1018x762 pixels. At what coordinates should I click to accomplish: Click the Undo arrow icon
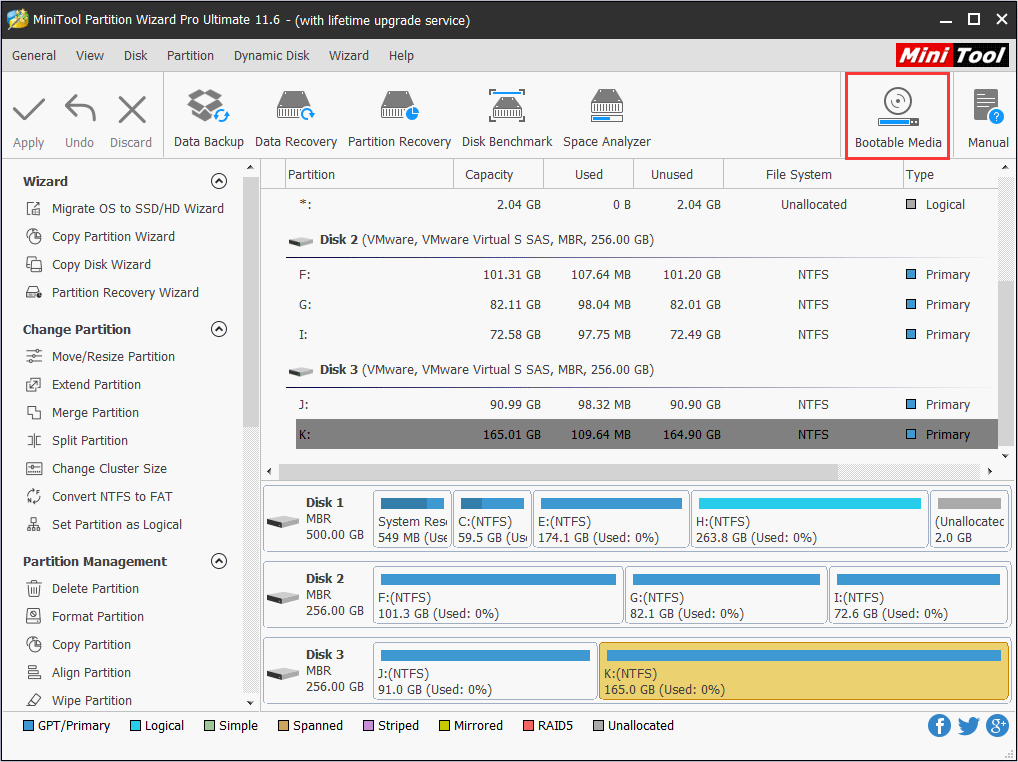coord(80,108)
